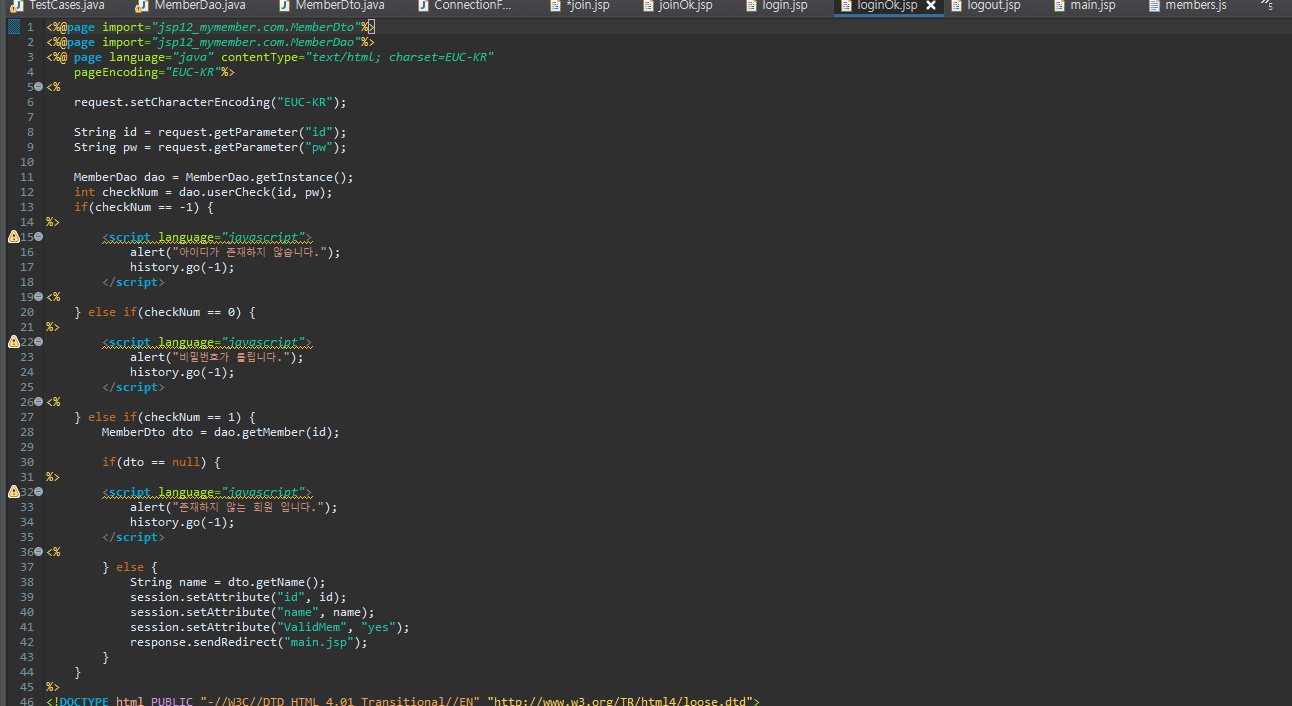The height and width of the screenshot is (706, 1292).
Task: Click the import MemberDao page directive on line 2
Action: [x=210, y=42]
